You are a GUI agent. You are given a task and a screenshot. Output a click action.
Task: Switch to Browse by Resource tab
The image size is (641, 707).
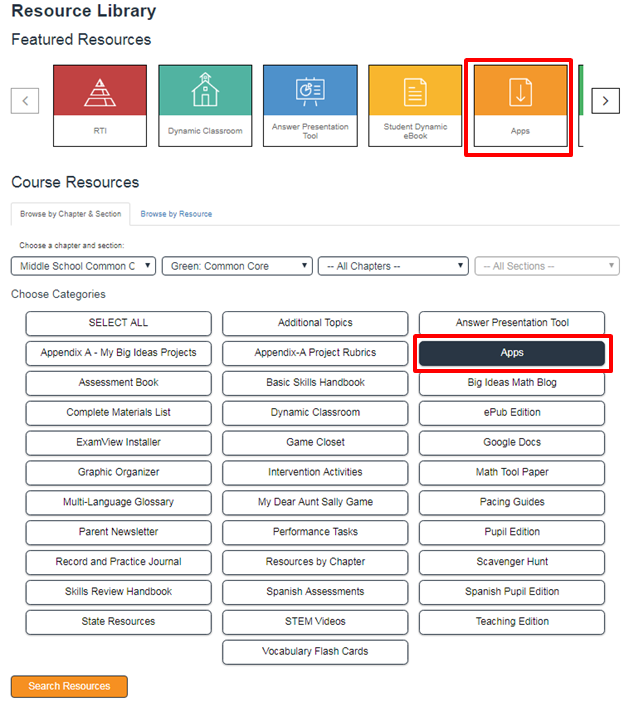tap(176, 214)
